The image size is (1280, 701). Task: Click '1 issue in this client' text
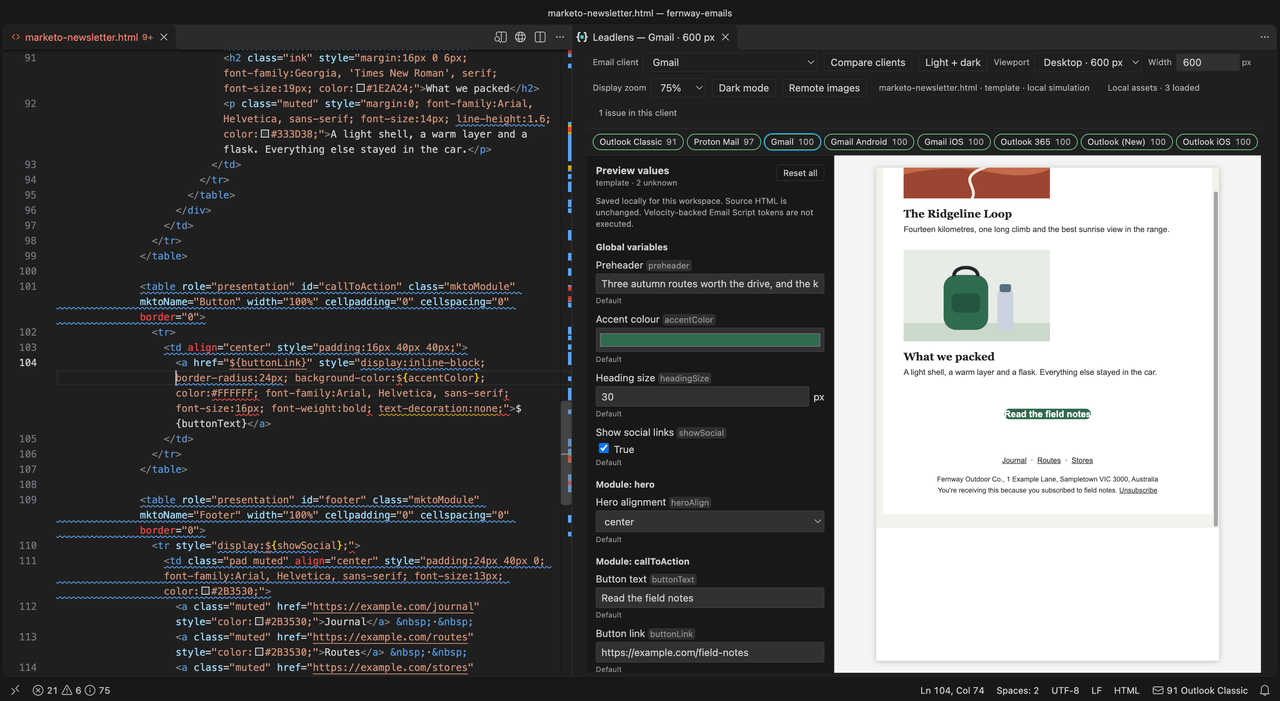638,113
